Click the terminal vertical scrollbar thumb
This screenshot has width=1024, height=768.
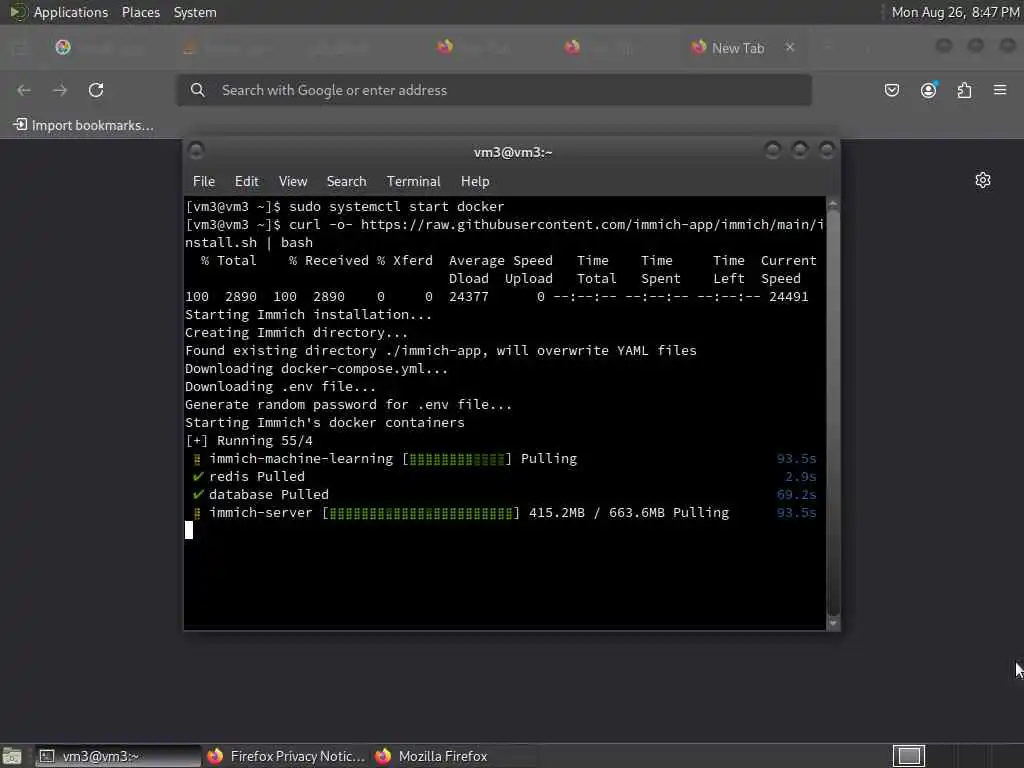tap(833, 411)
